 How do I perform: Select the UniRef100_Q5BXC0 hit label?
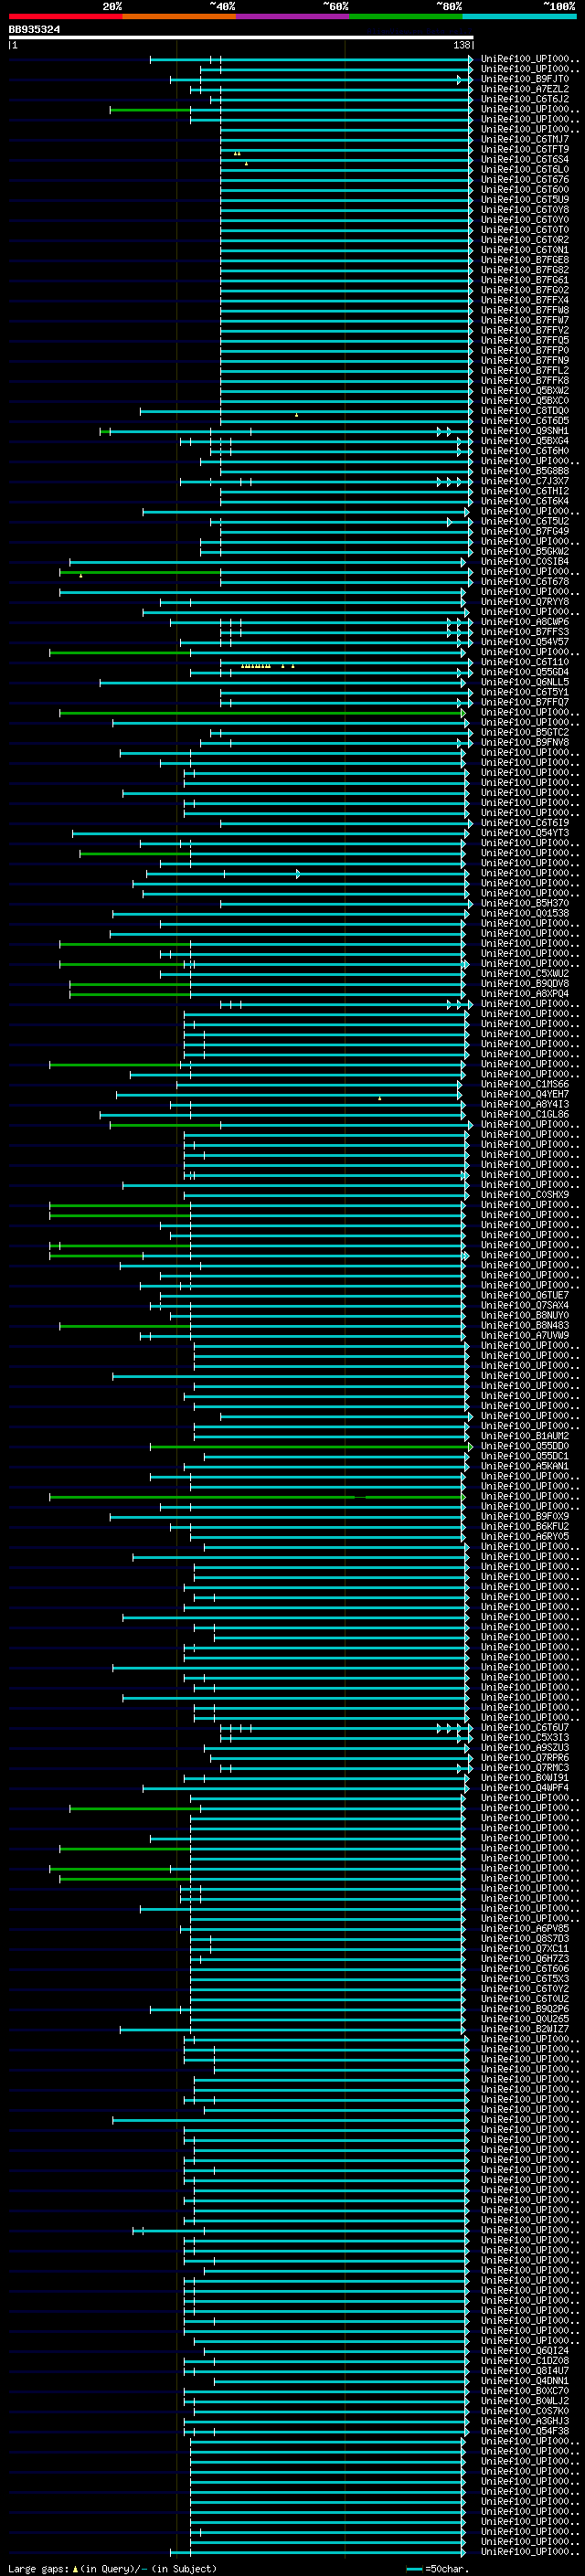[x=525, y=401]
